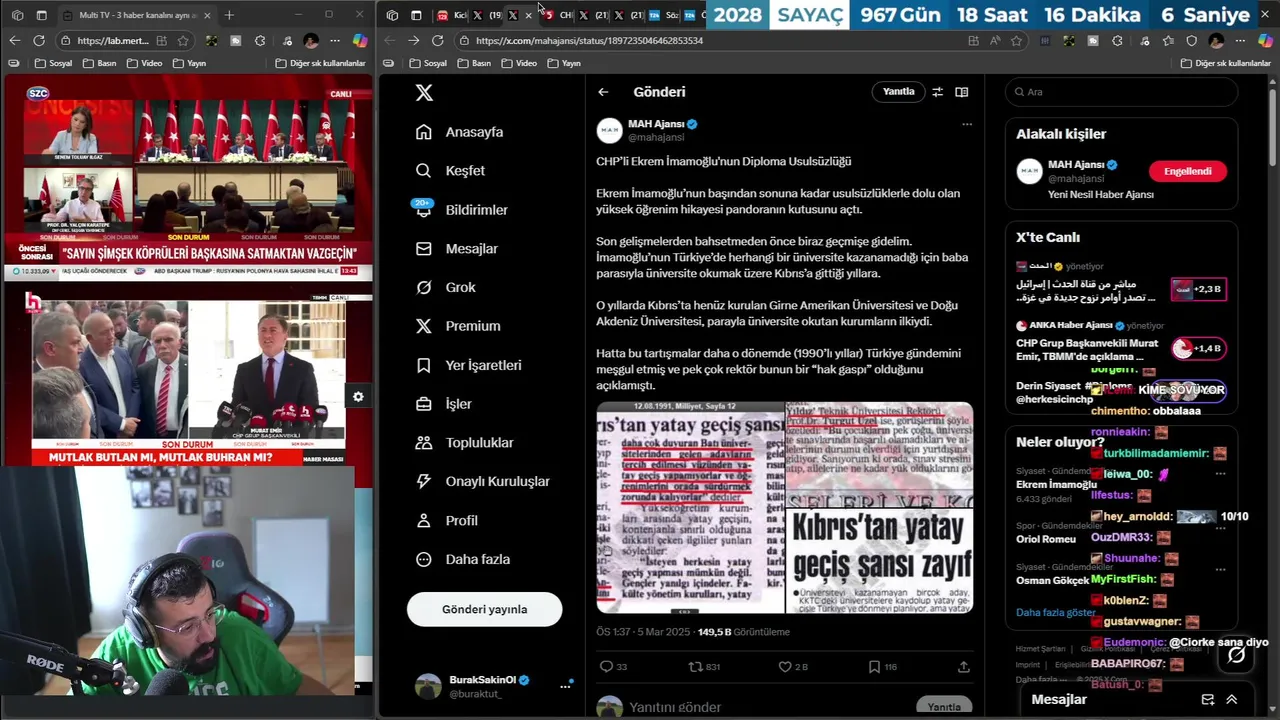Open the Grok floating button
This screenshot has height=720, width=1280.
(x=1236, y=656)
